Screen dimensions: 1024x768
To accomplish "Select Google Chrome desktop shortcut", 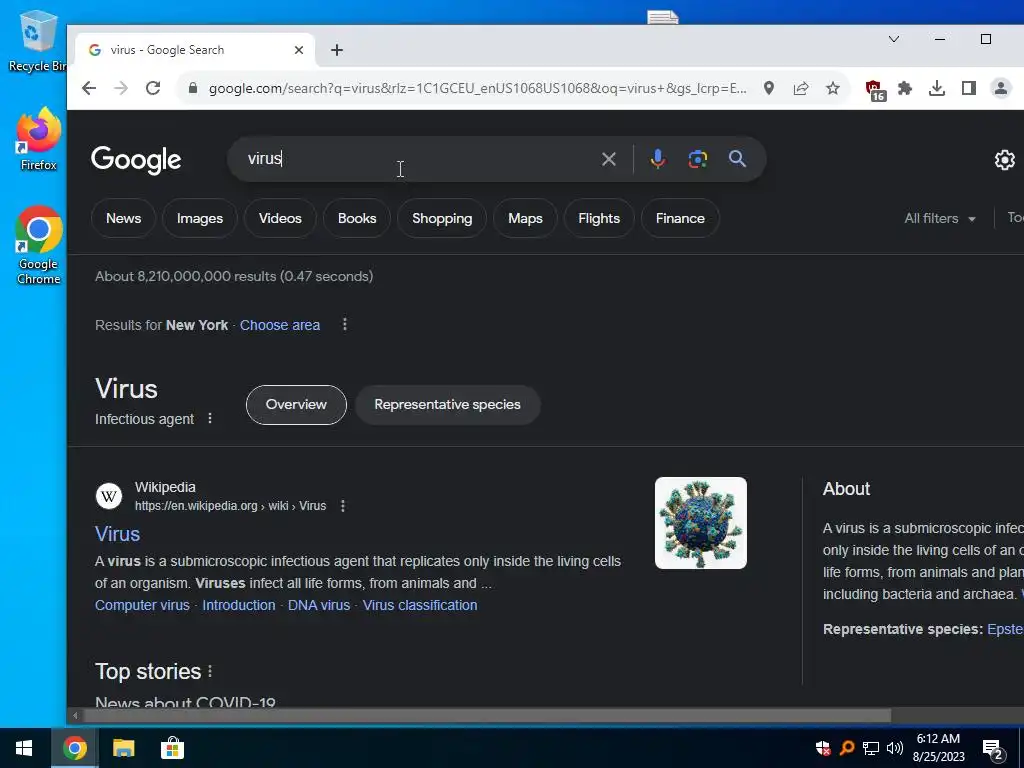I will (x=39, y=246).
